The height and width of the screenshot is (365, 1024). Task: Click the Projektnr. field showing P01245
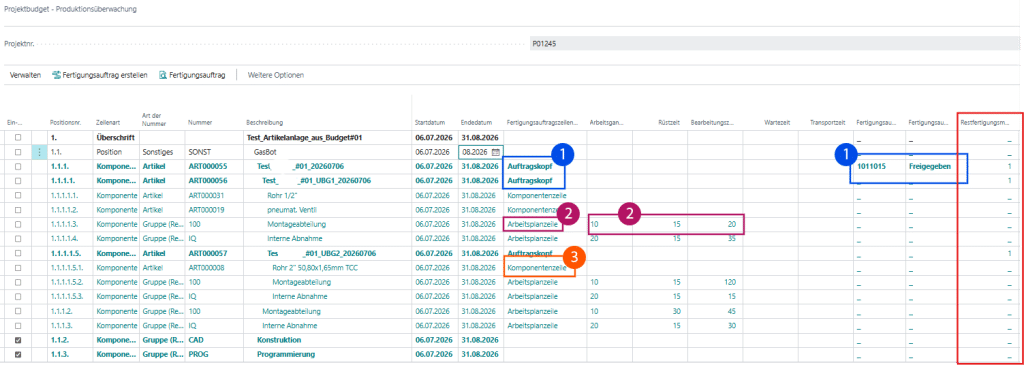[x=774, y=45]
